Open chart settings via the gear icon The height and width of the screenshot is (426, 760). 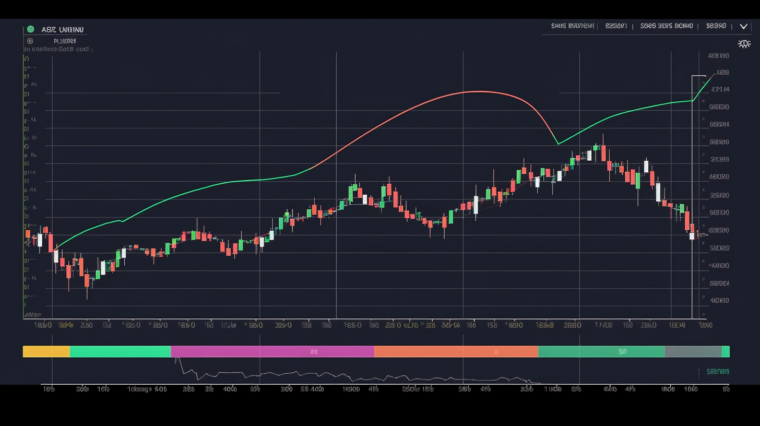[743, 44]
